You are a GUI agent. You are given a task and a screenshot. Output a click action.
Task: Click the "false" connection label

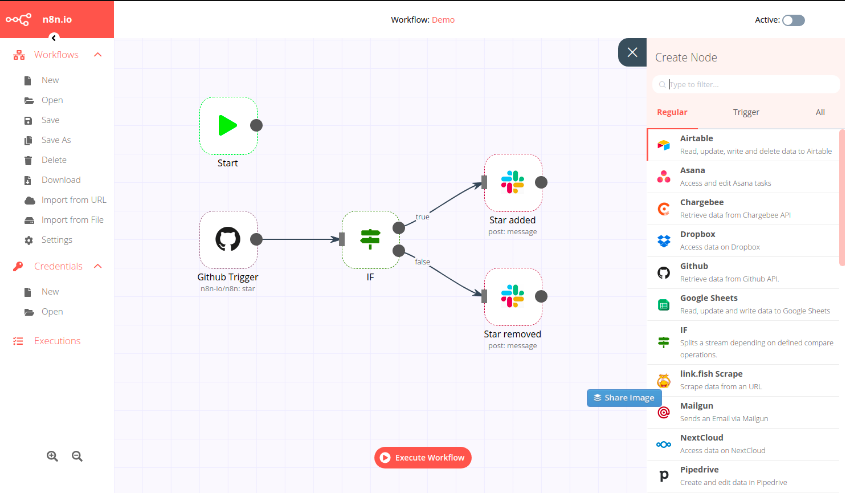coord(422,262)
